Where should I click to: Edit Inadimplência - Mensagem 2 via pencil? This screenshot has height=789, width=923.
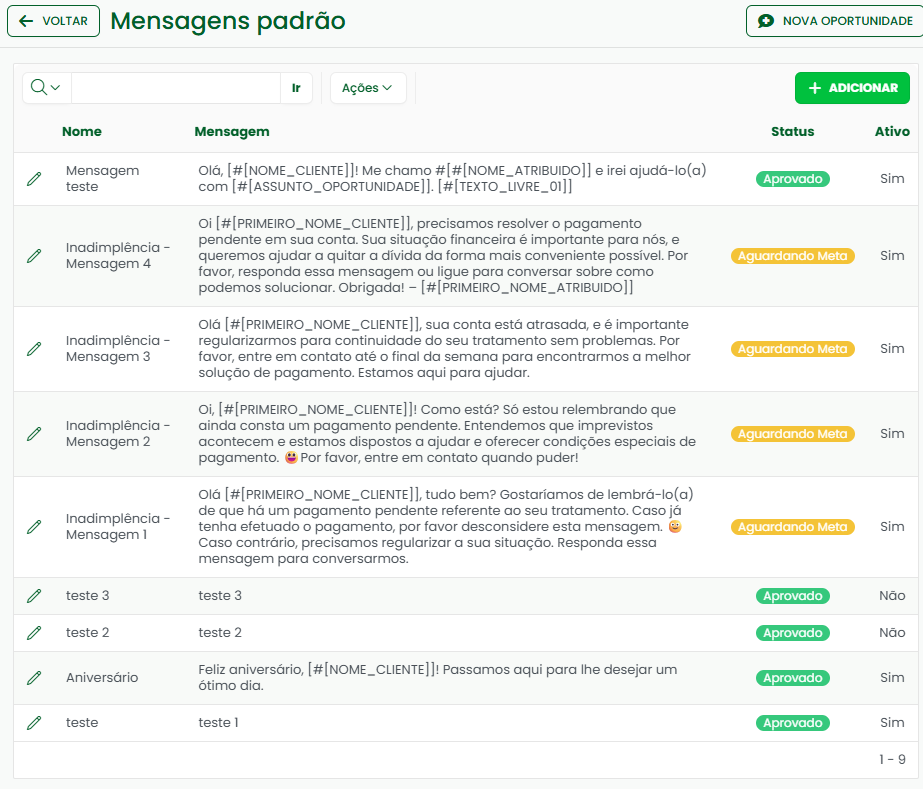click(34, 434)
